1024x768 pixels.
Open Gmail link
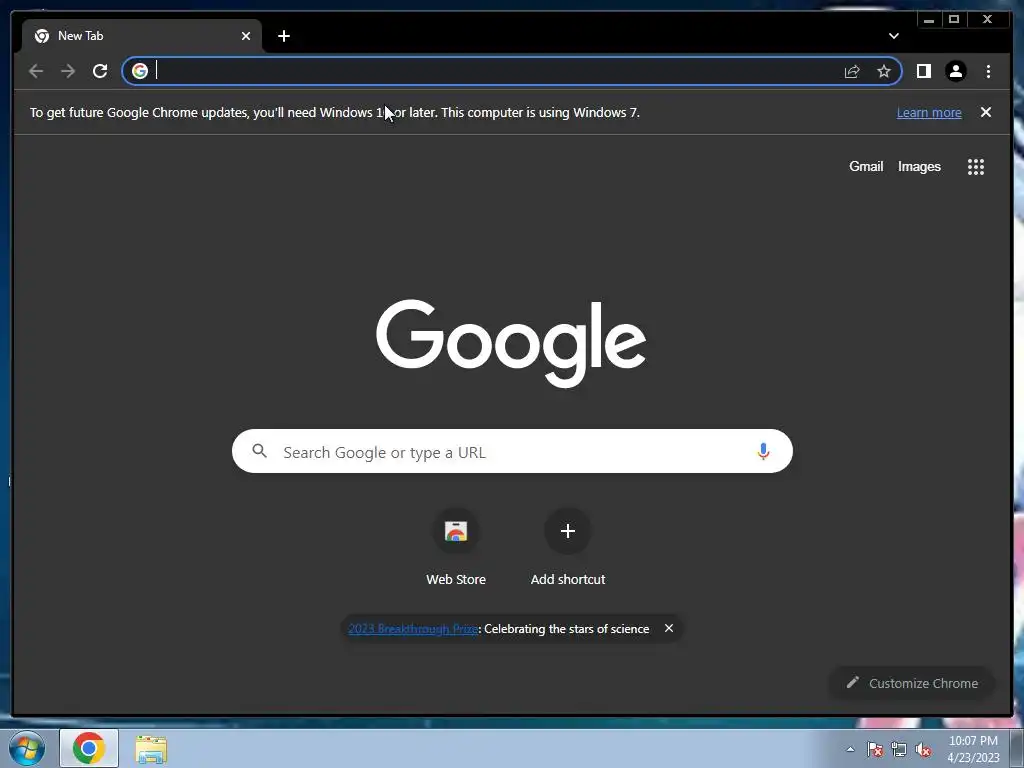click(866, 167)
